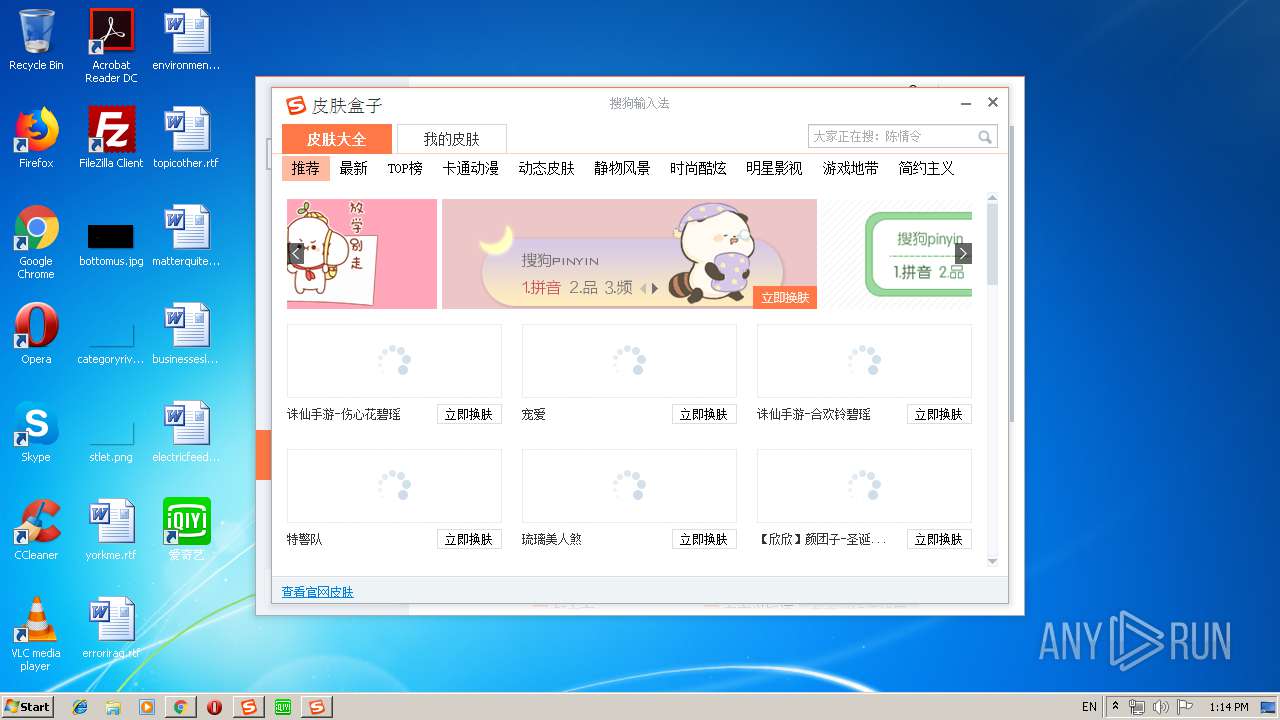Open Opera from the taskbar
The image size is (1280, 720).
click(214, 707)
